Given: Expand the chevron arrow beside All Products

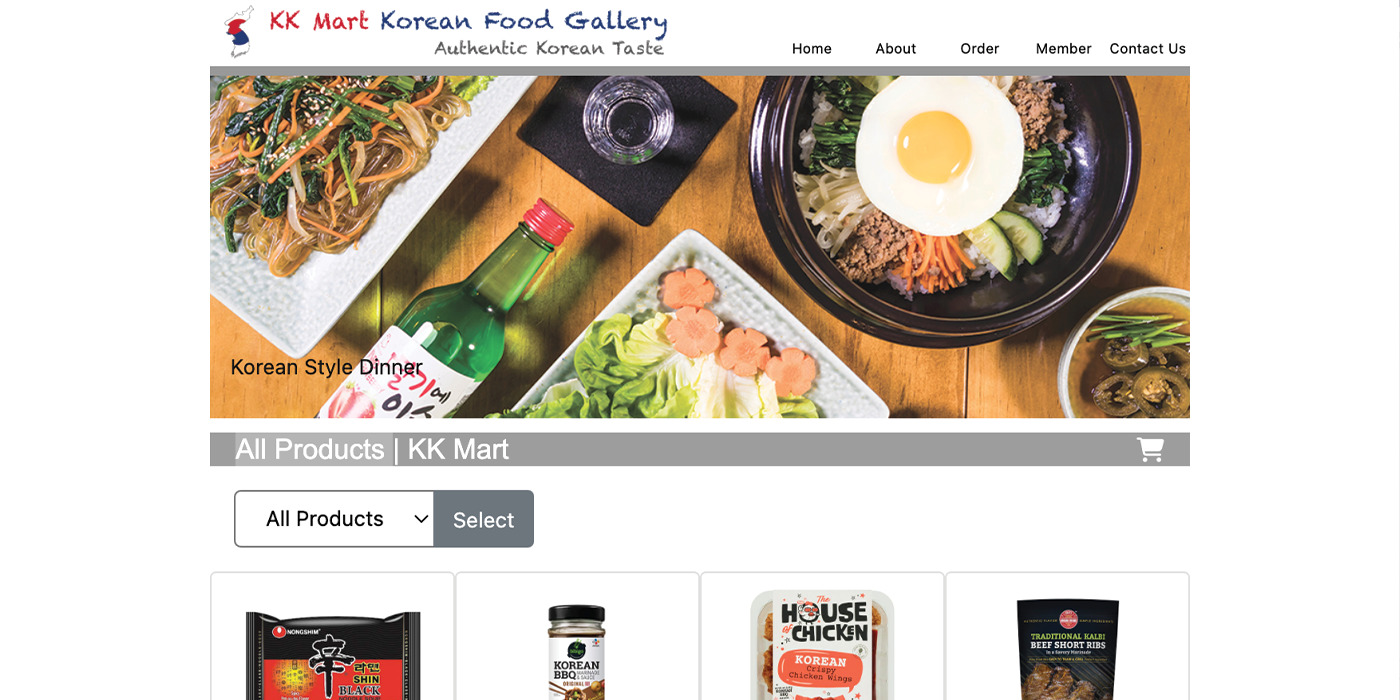Looking at the screenshot, I should click(421, 519).
